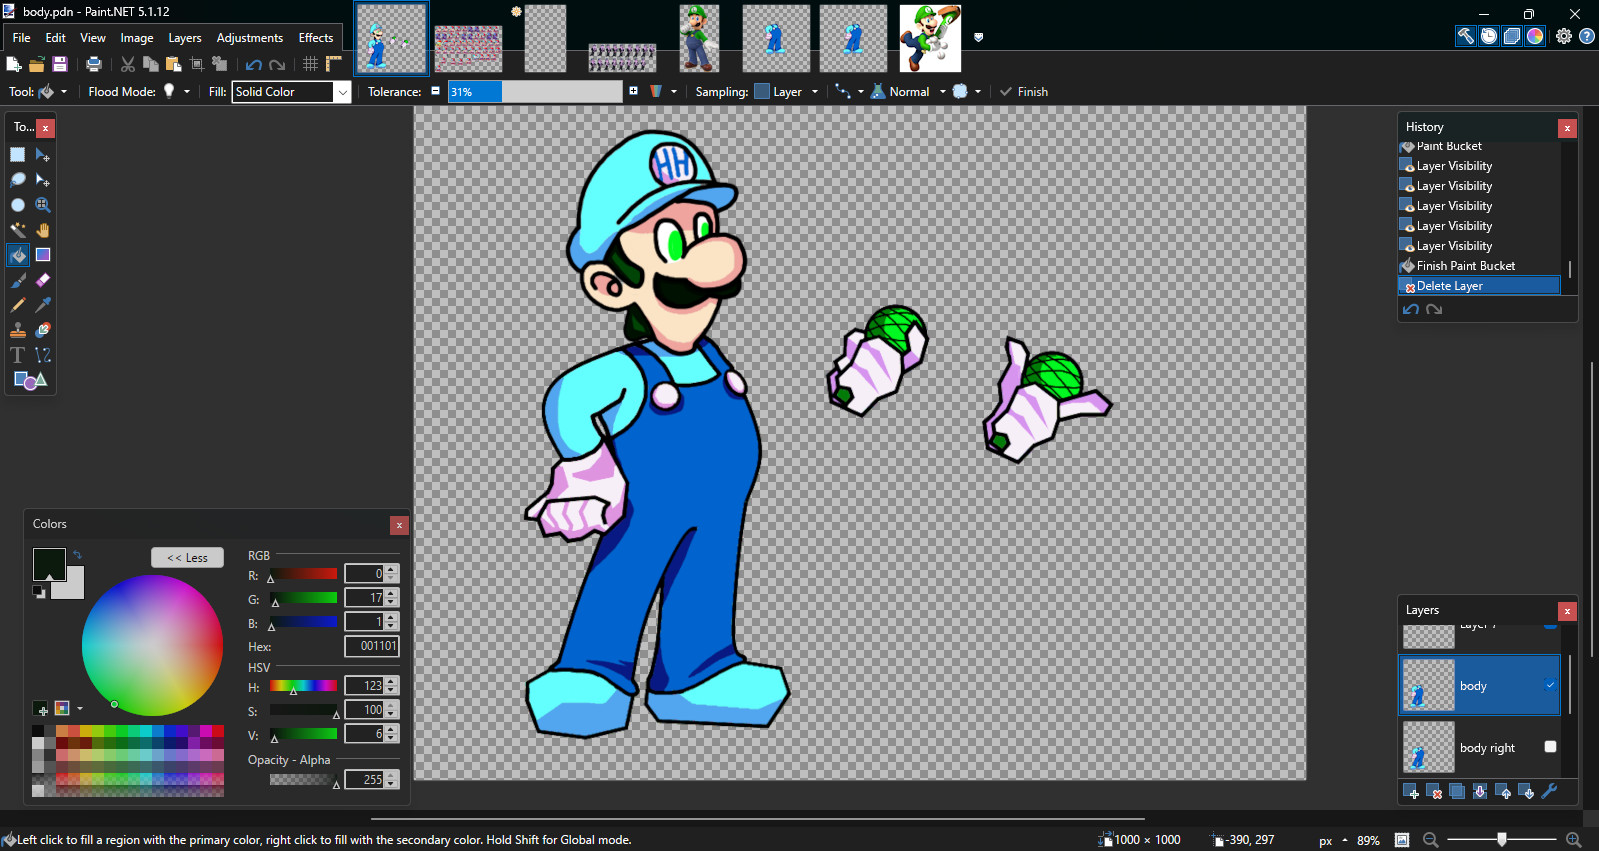Open the Edit menu
This screenshot has width=1599, height=851.
pos(55,38)
